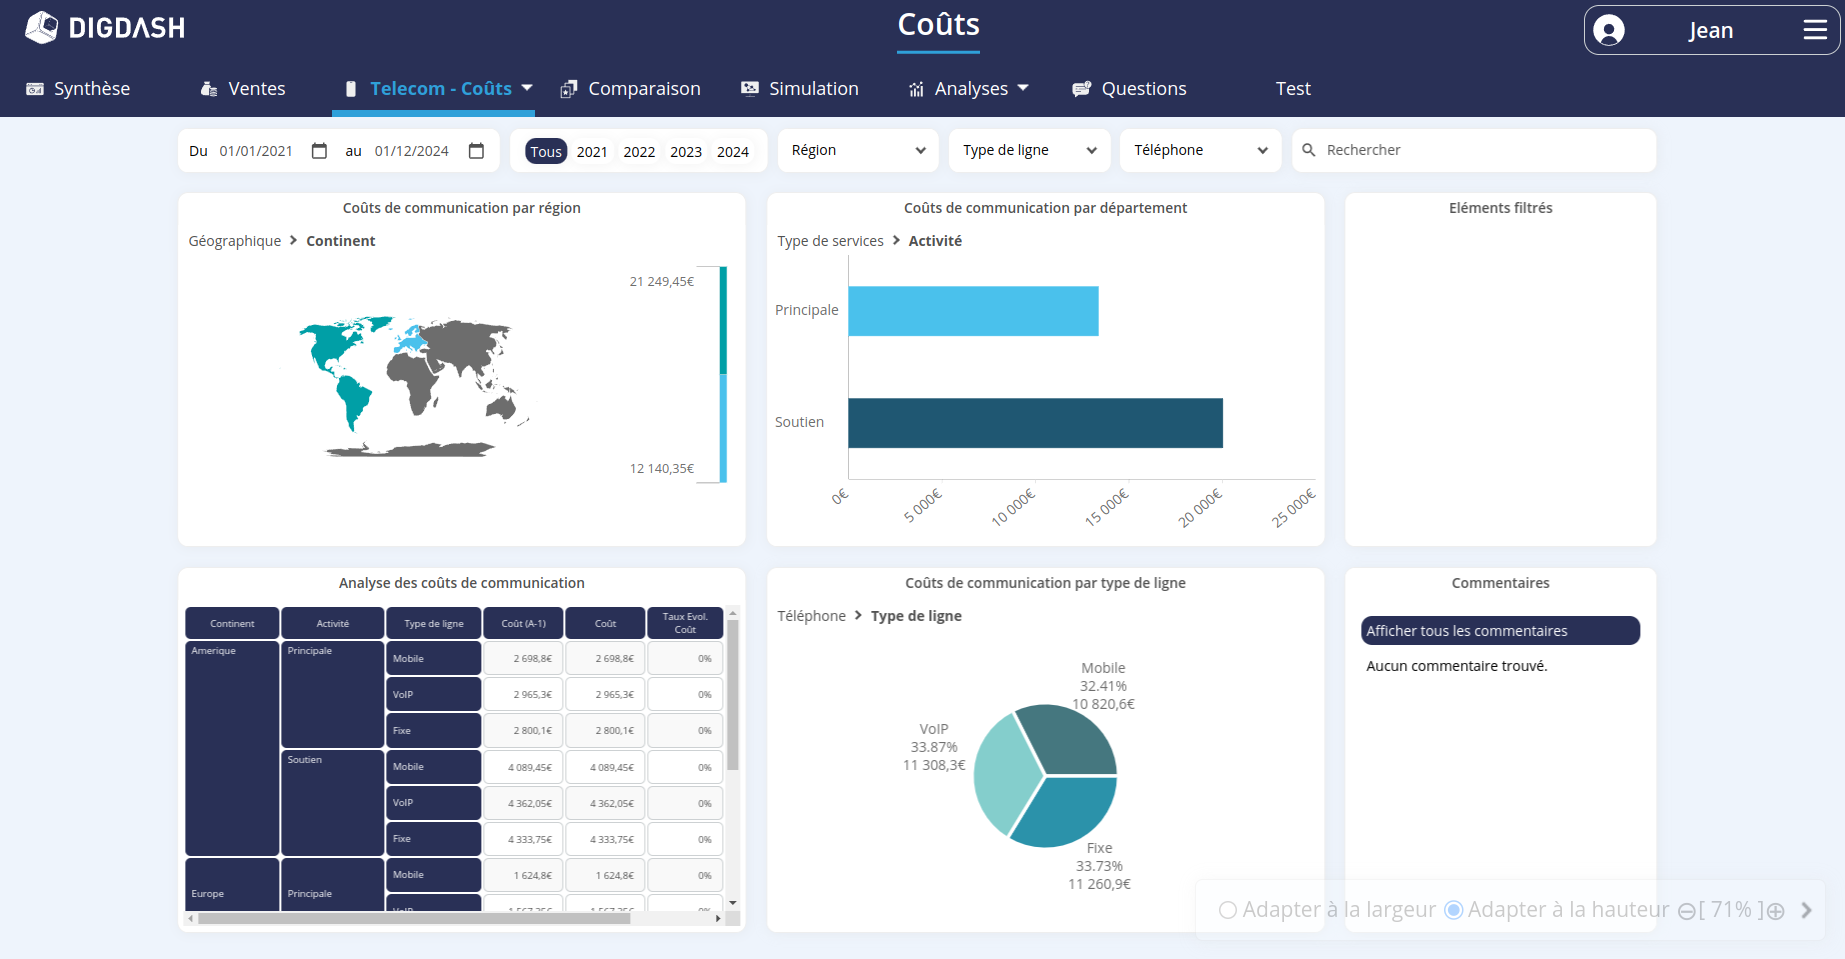Click the zoom out minus icon
The width and height of the screenshot is (1845, 959).
tap(1686, 911)
